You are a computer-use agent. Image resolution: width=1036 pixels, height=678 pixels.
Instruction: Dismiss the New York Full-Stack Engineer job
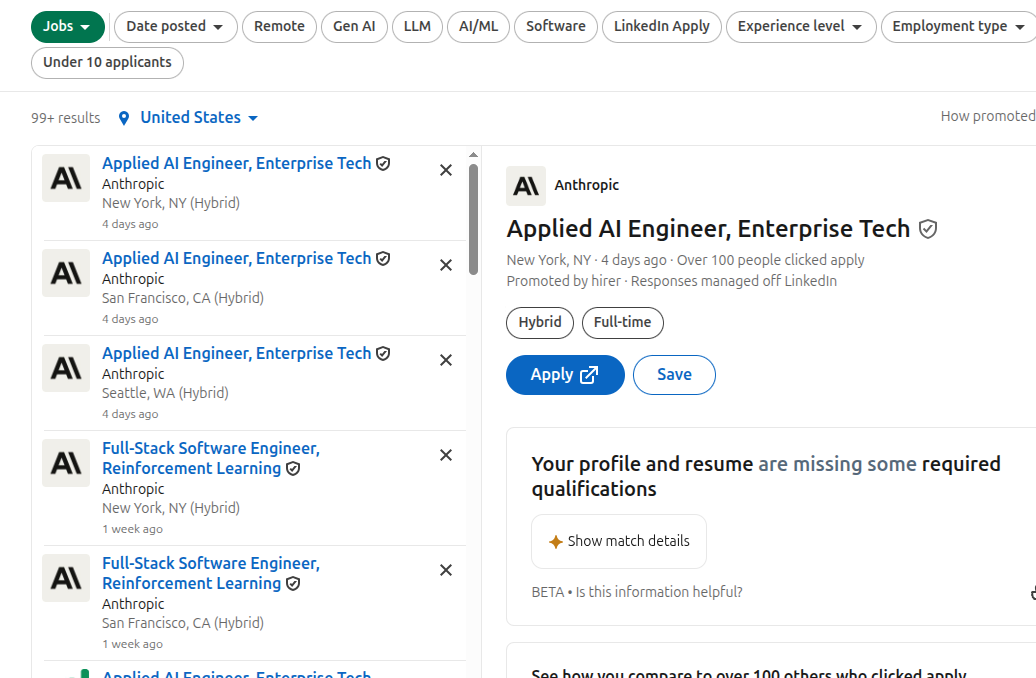pyautogui.click(x=446, y=455)
